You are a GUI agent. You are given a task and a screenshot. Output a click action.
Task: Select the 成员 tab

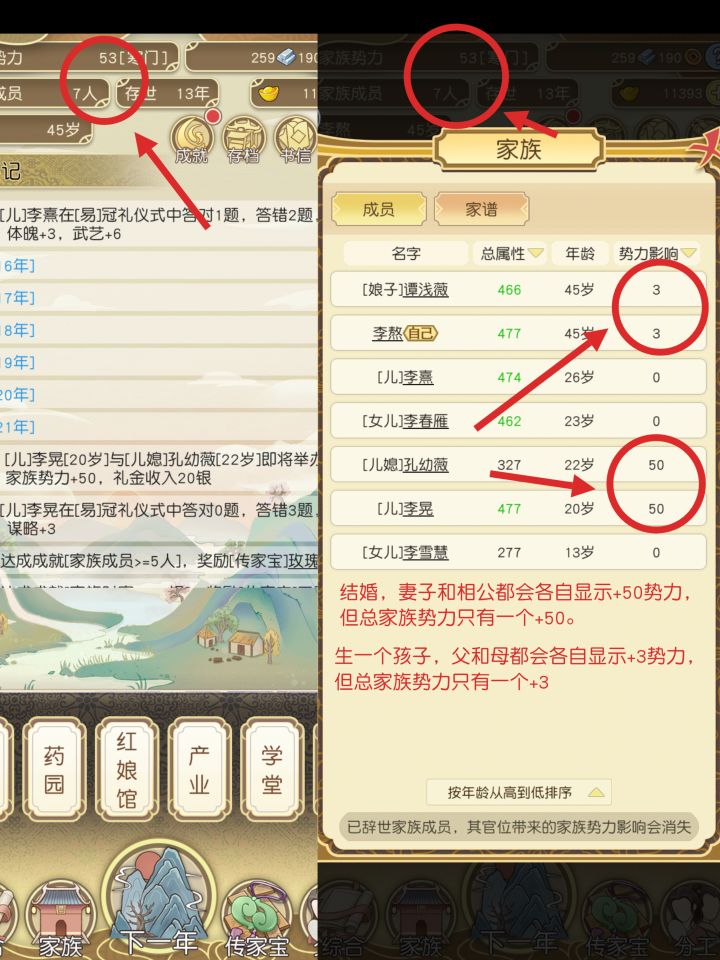378,209
